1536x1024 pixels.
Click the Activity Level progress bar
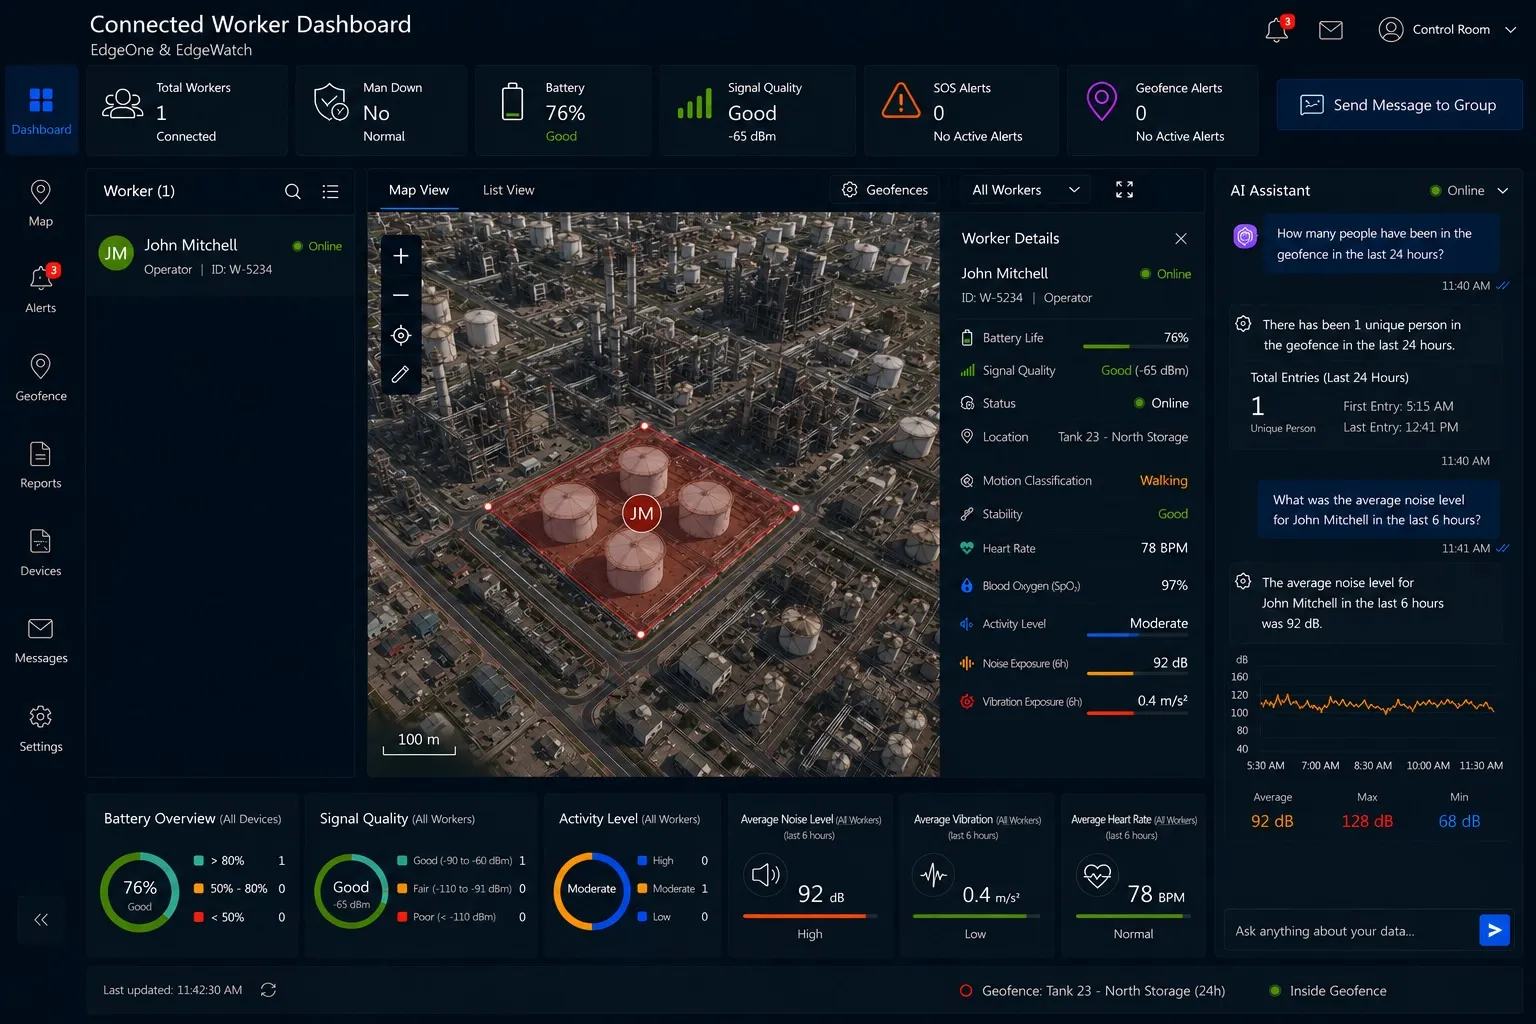pos(1137,635)
